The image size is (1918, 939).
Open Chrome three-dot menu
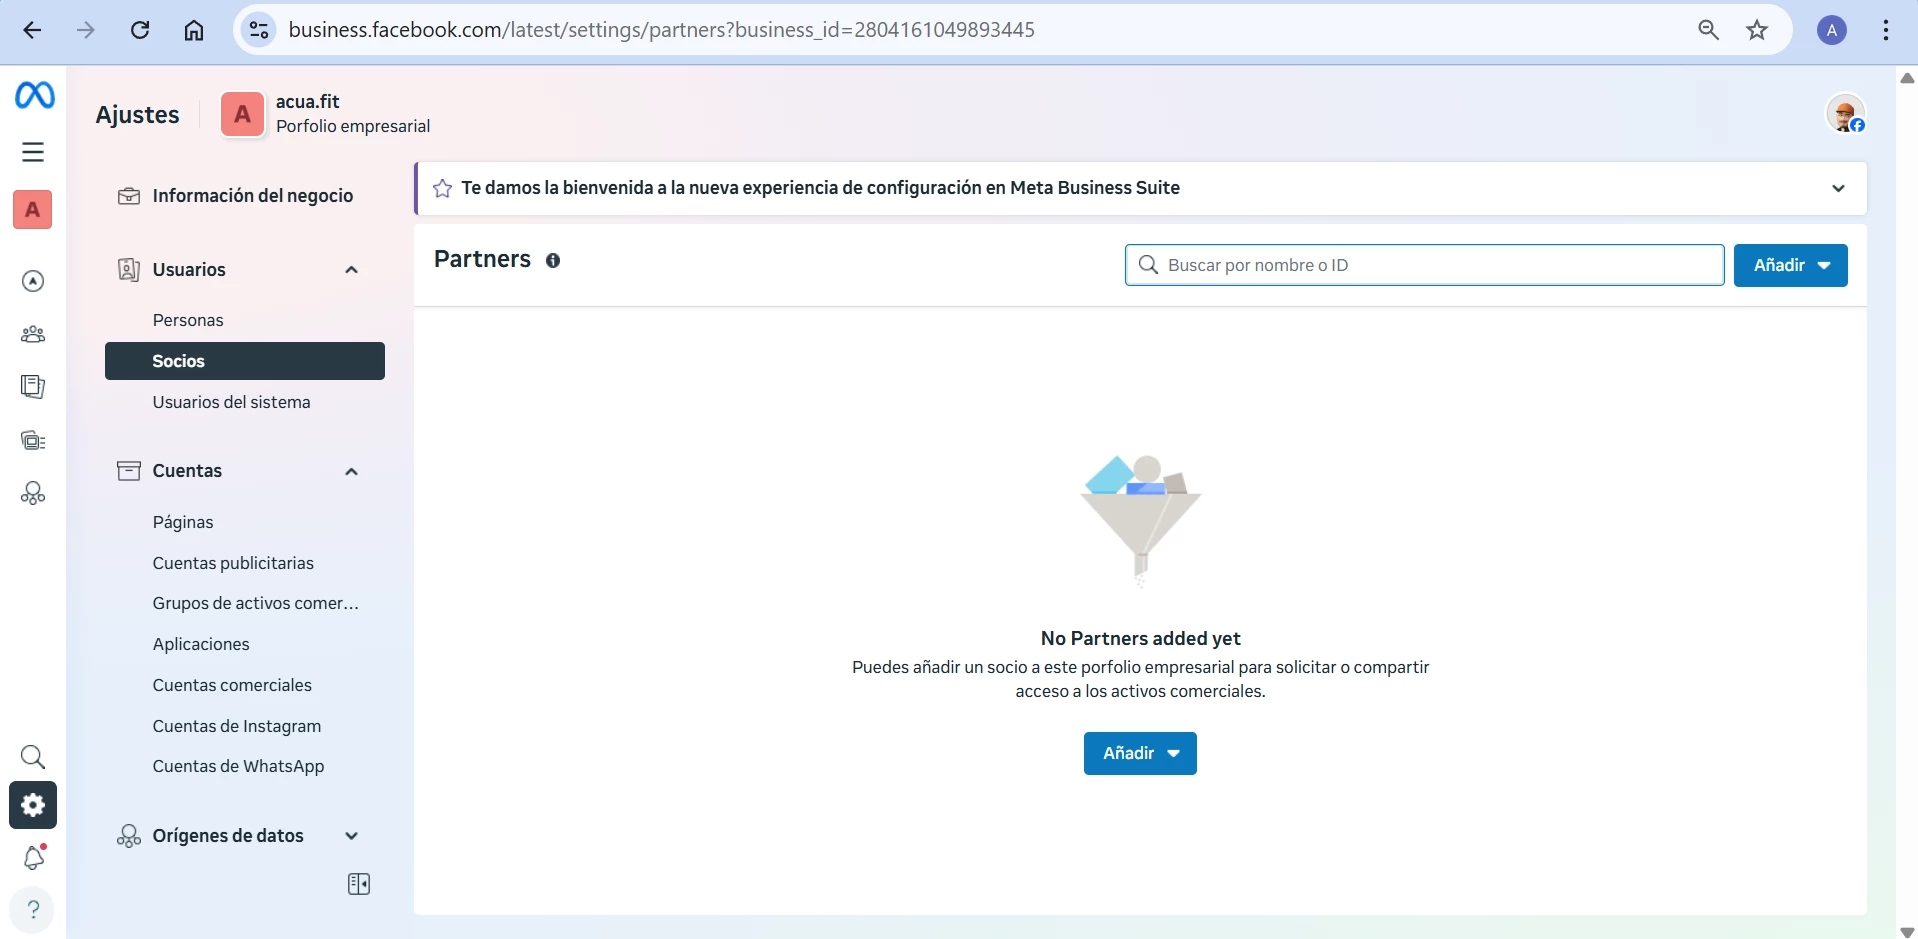(x=1886, y=30)
